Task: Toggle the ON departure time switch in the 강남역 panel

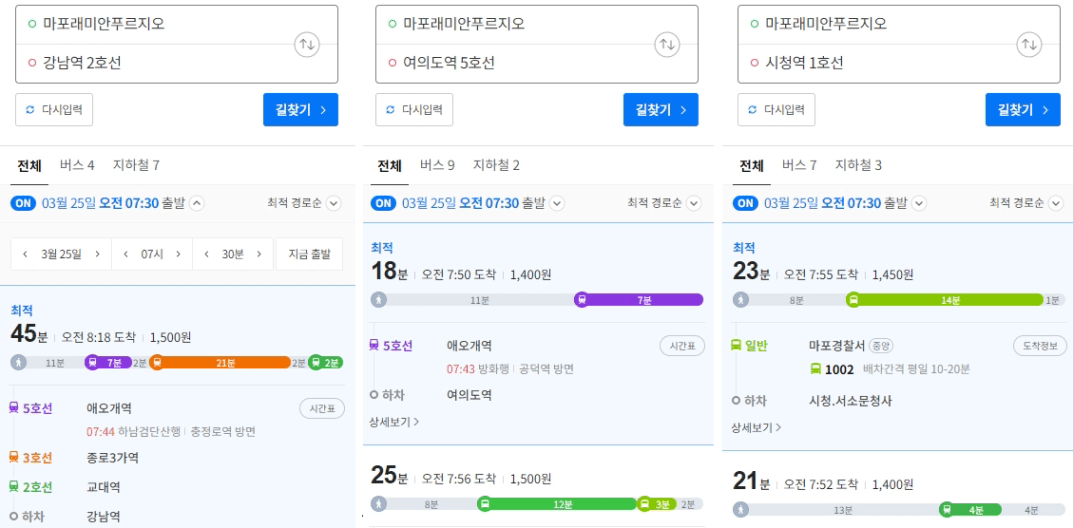Action: click(x=23, y=203)
